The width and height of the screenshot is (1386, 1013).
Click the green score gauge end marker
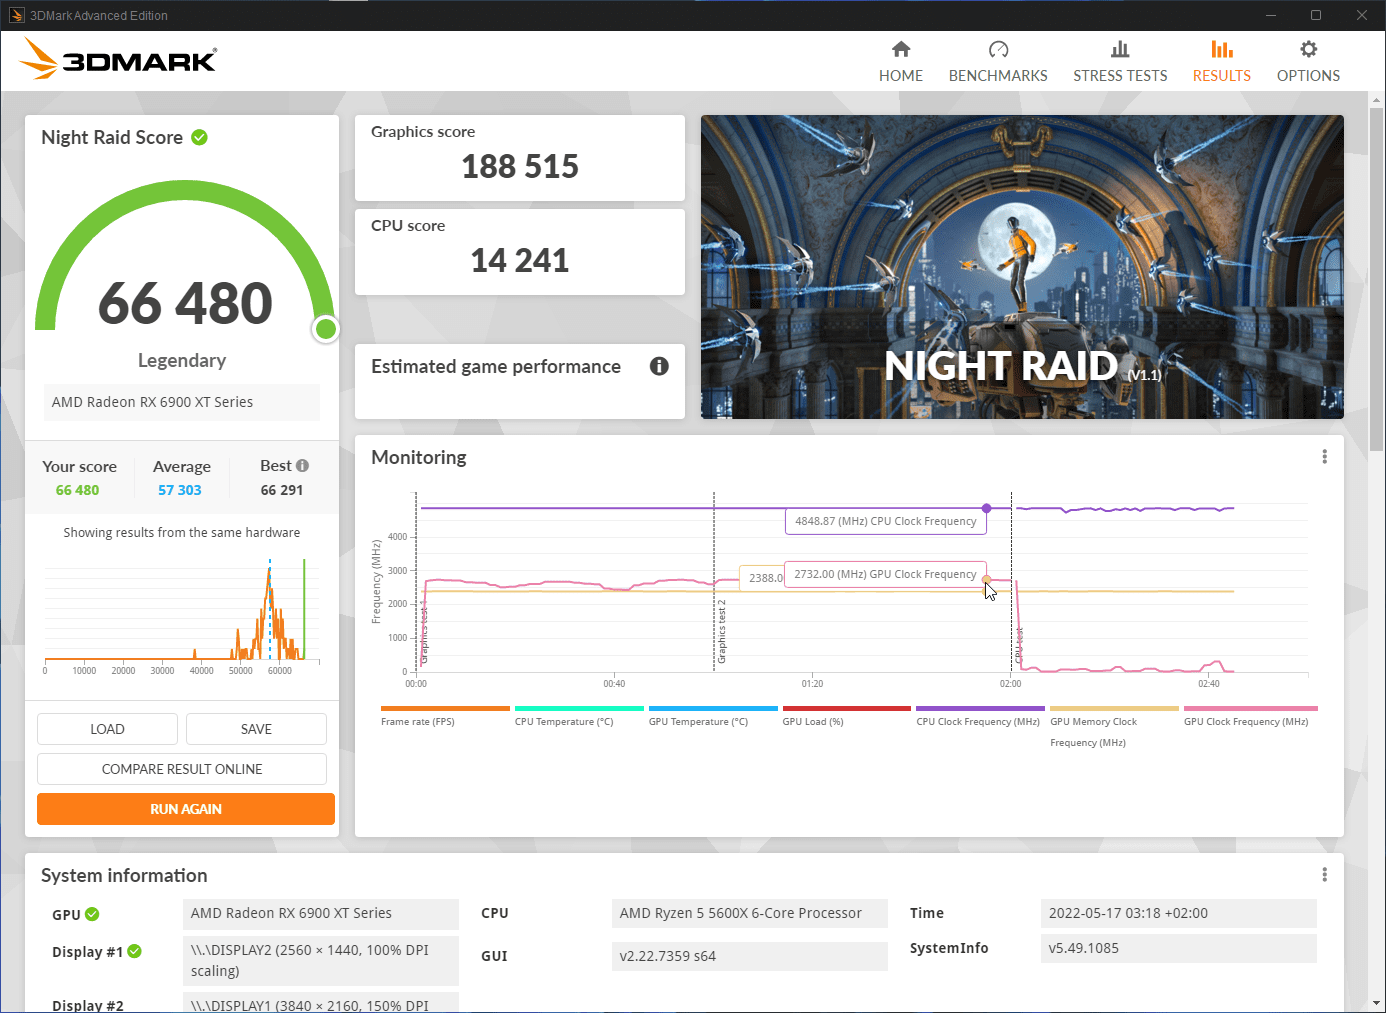[x=325, y=329]
